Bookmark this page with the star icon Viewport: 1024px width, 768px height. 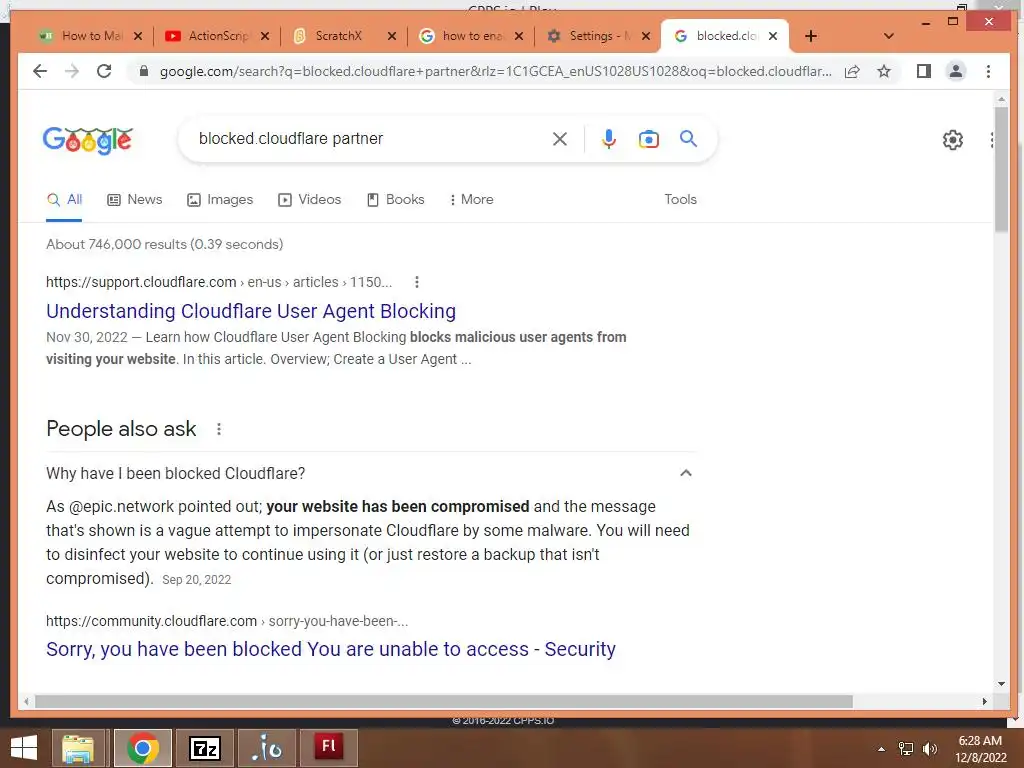(884, 71)
